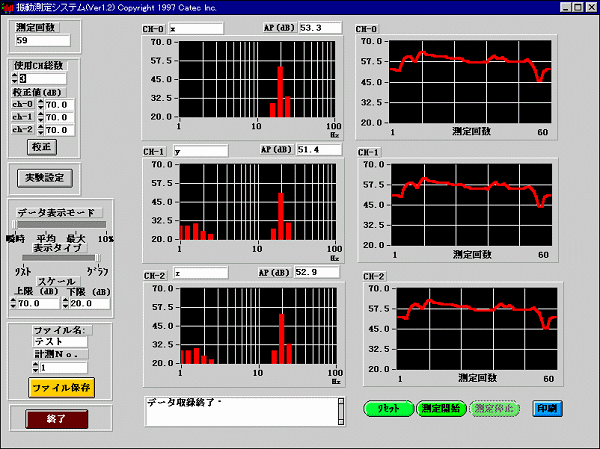Select 平均 on the display mode slider
The image size is (600, 449).
[x=46, y=239]
